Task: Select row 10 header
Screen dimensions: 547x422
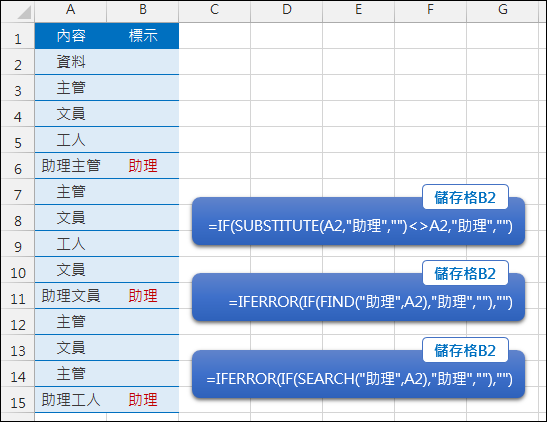Action: (18, 270)
